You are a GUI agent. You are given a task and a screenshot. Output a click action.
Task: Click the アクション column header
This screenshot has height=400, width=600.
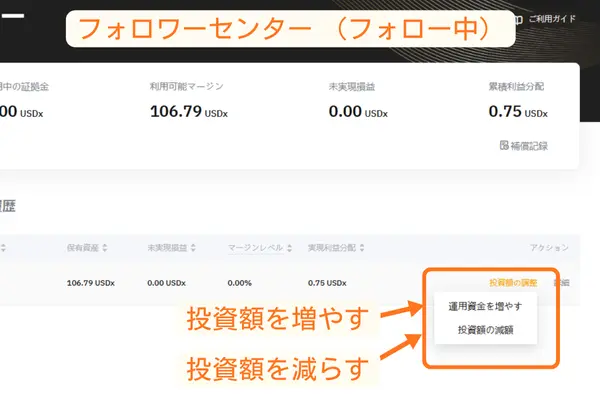pos(549,248)
